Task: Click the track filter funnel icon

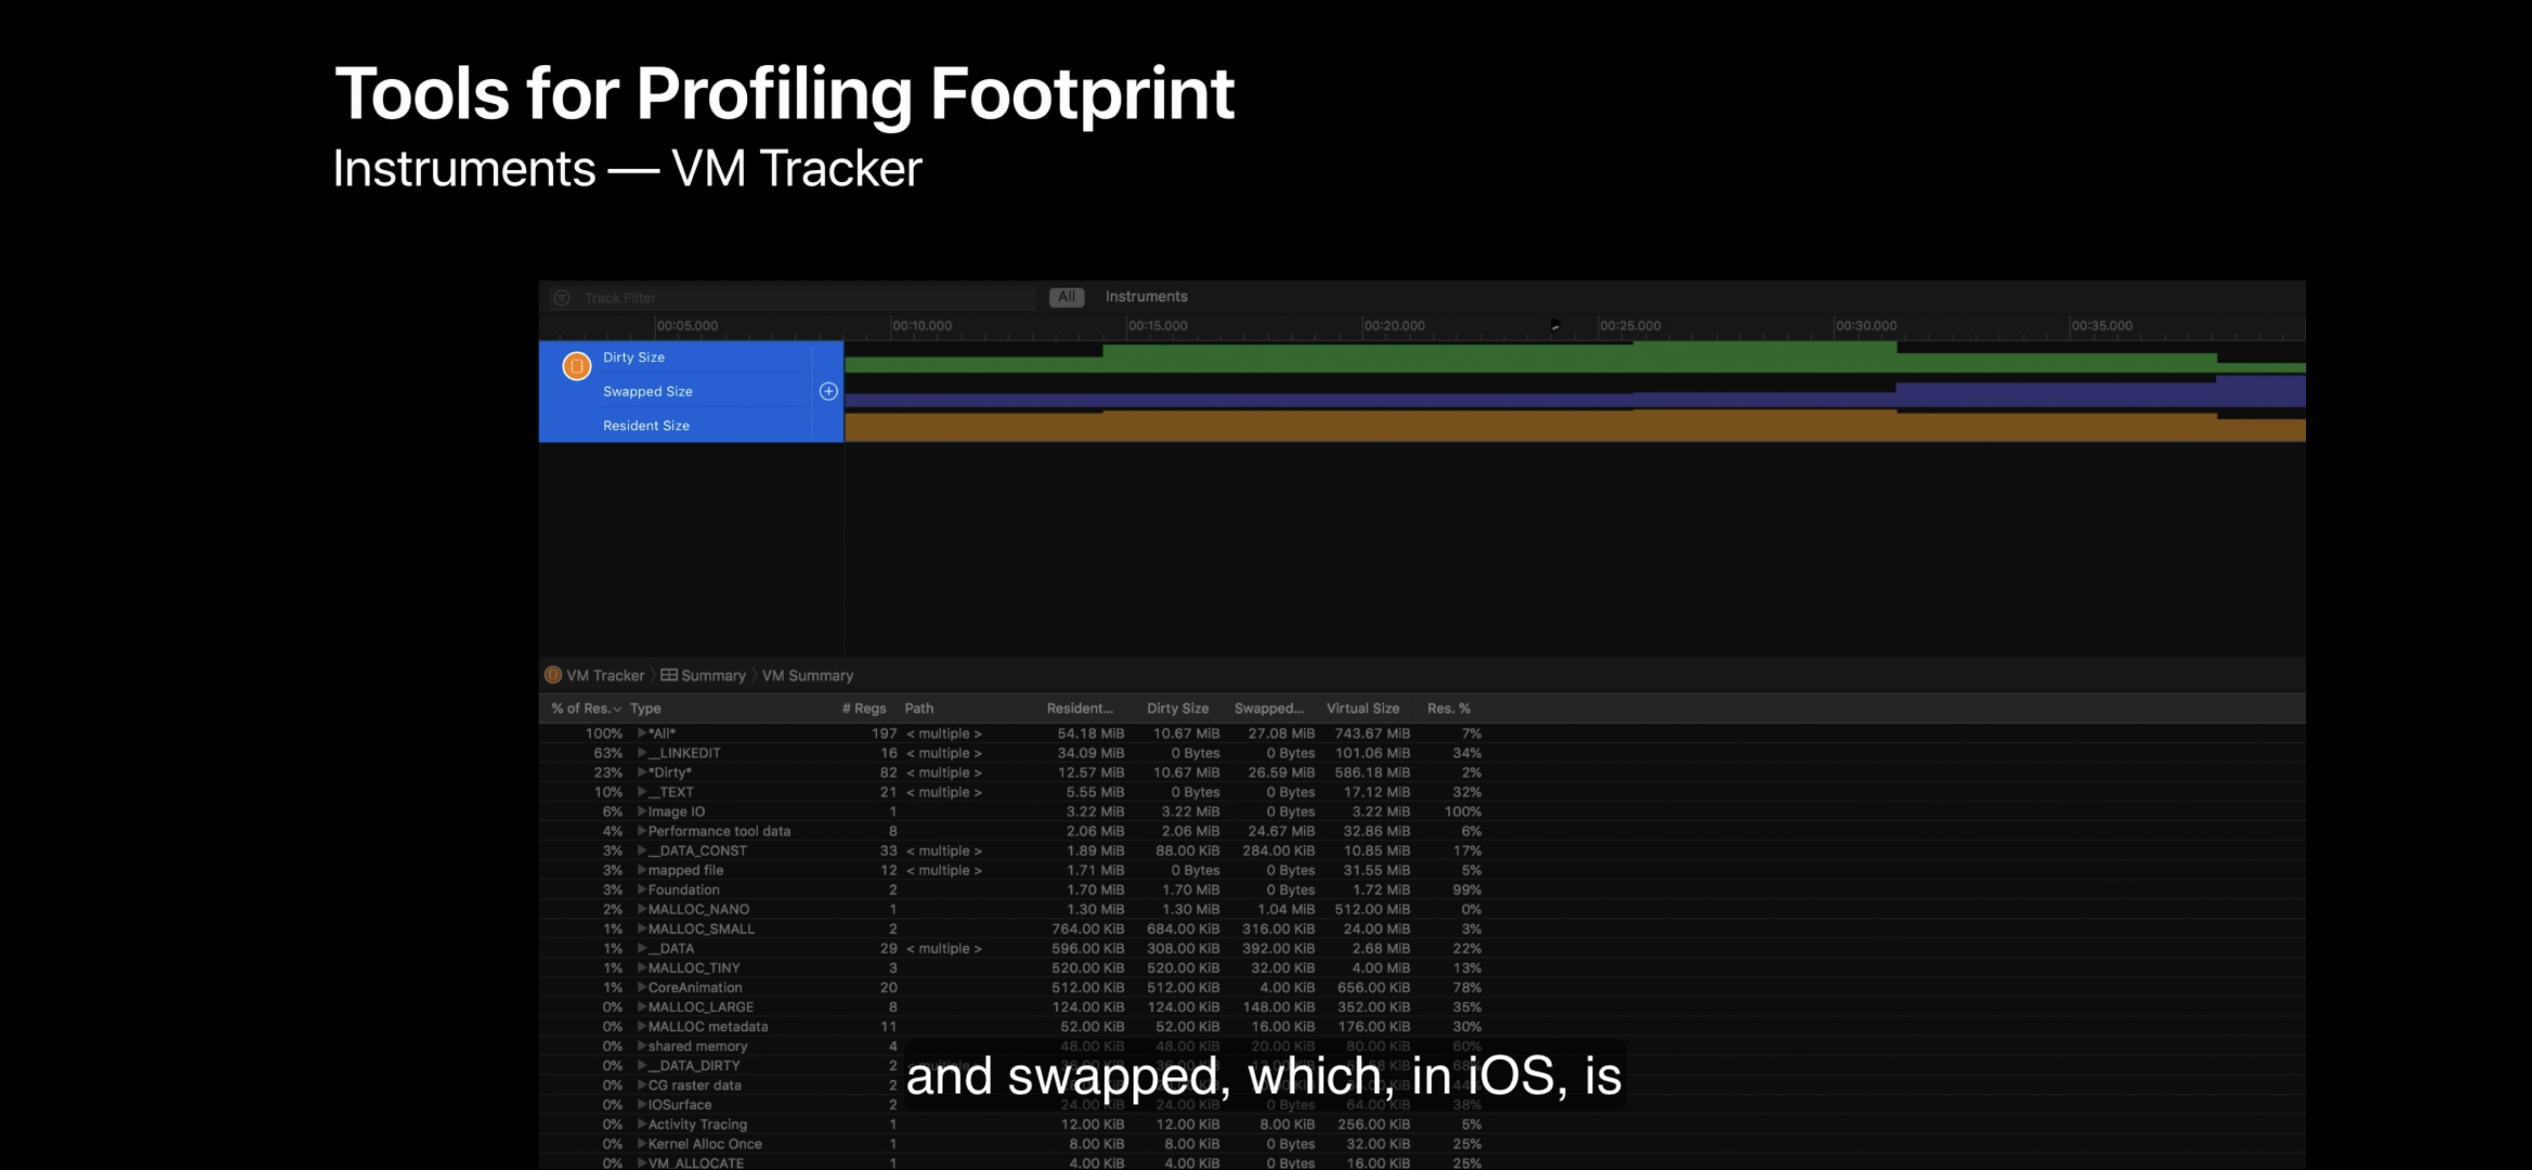Action: (x=562, y=298)
